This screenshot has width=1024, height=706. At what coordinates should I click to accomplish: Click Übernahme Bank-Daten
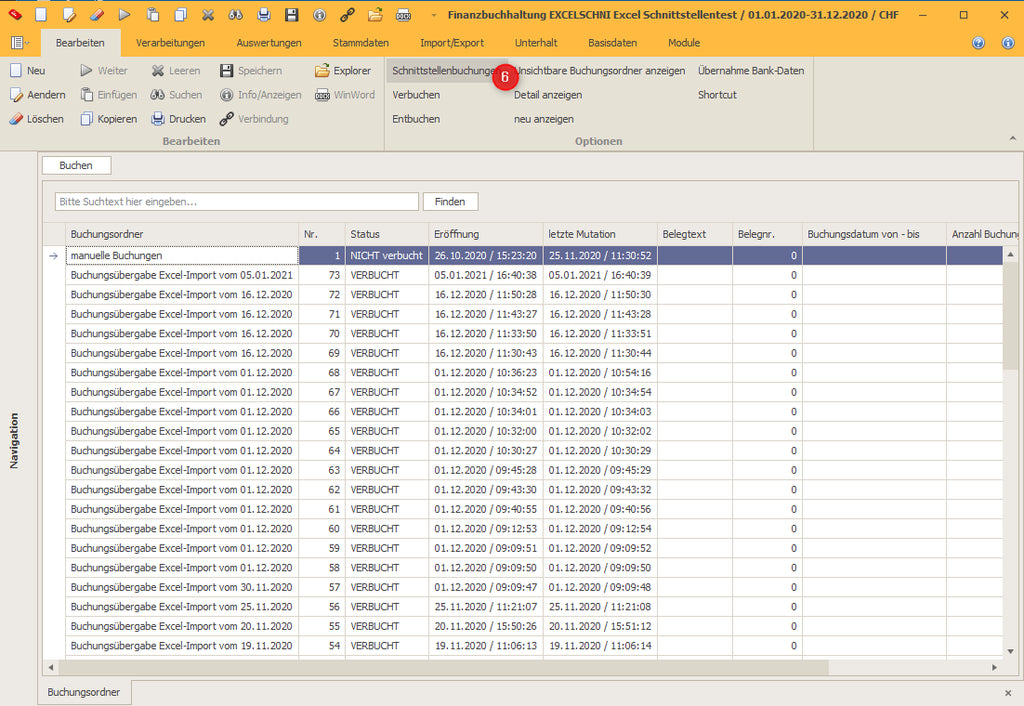[x=750, y=71]
